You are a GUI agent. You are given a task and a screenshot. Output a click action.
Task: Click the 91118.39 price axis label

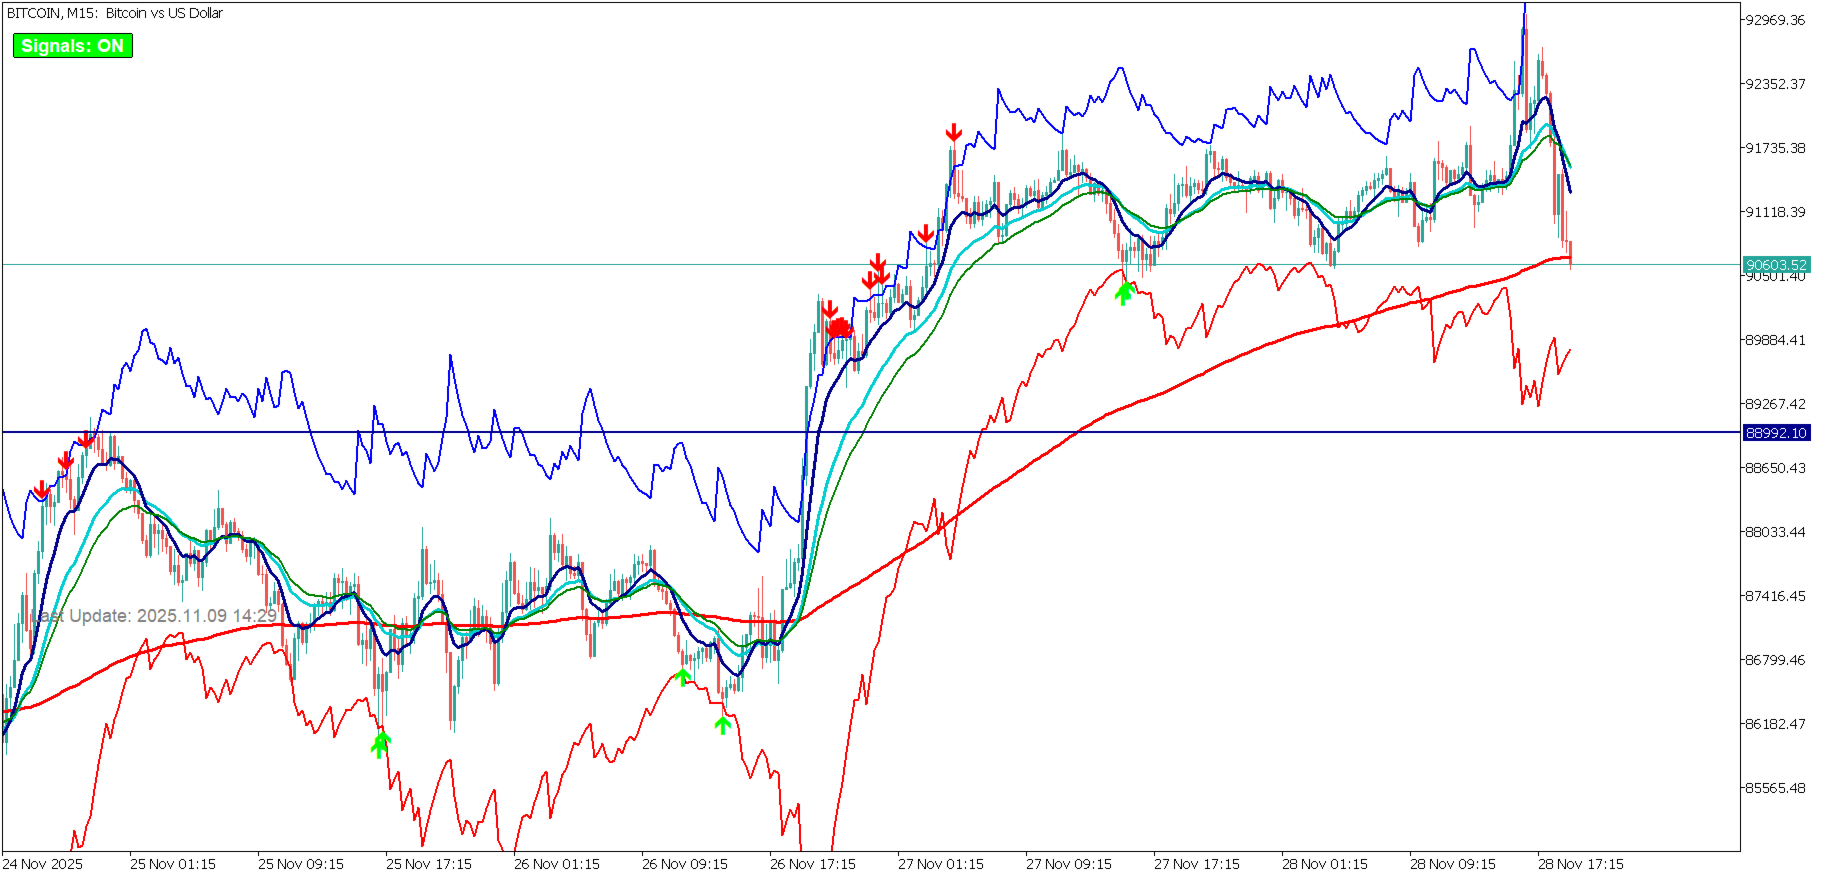[x=1776, y=212]
